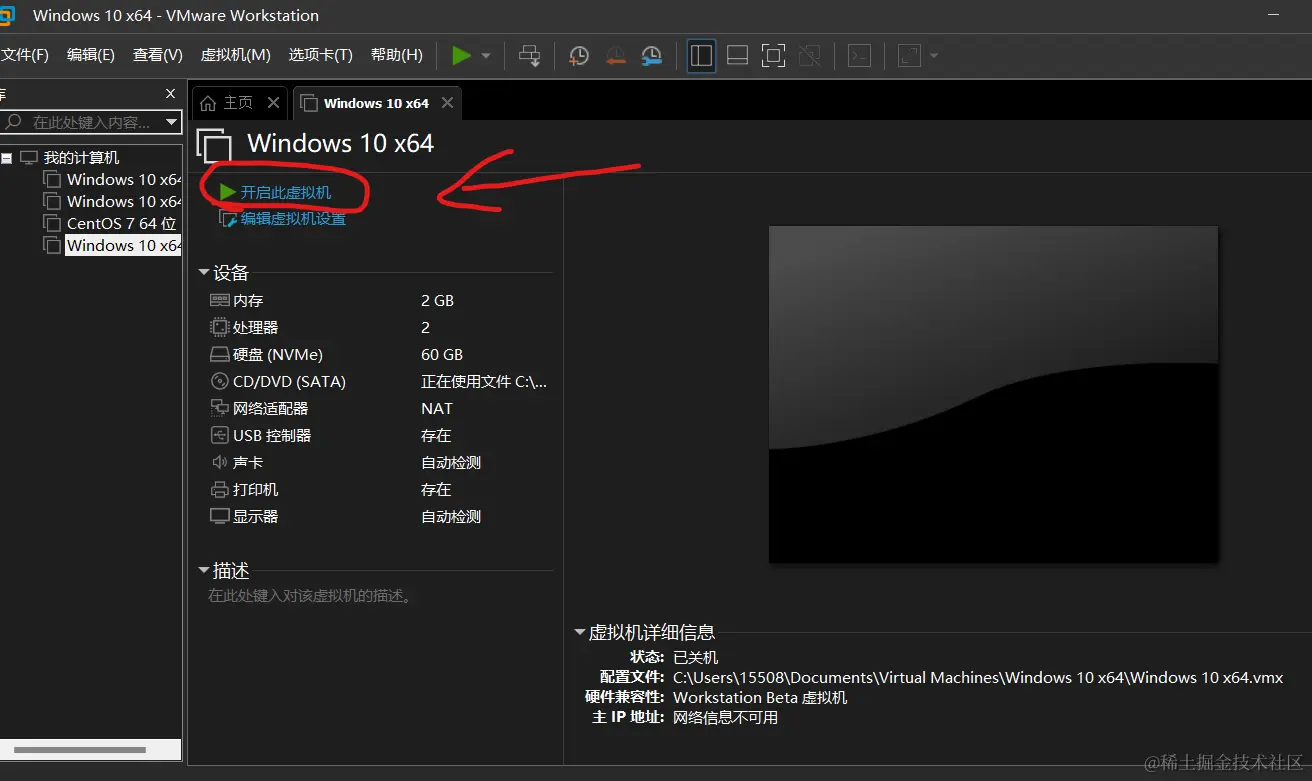This screenshot has width=1312, height=781.
Task: Toggle the thumbnail bar view icon
Action: pos(737,56)
